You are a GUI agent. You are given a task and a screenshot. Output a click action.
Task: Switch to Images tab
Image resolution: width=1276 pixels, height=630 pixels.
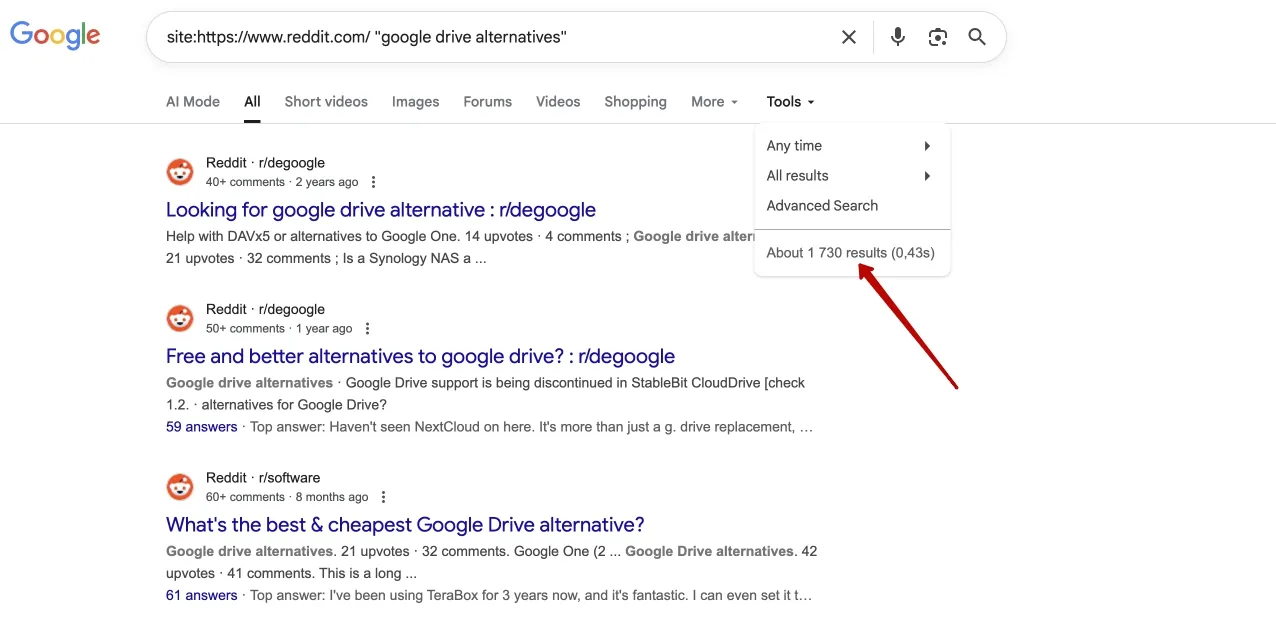(x=416, y=102)
